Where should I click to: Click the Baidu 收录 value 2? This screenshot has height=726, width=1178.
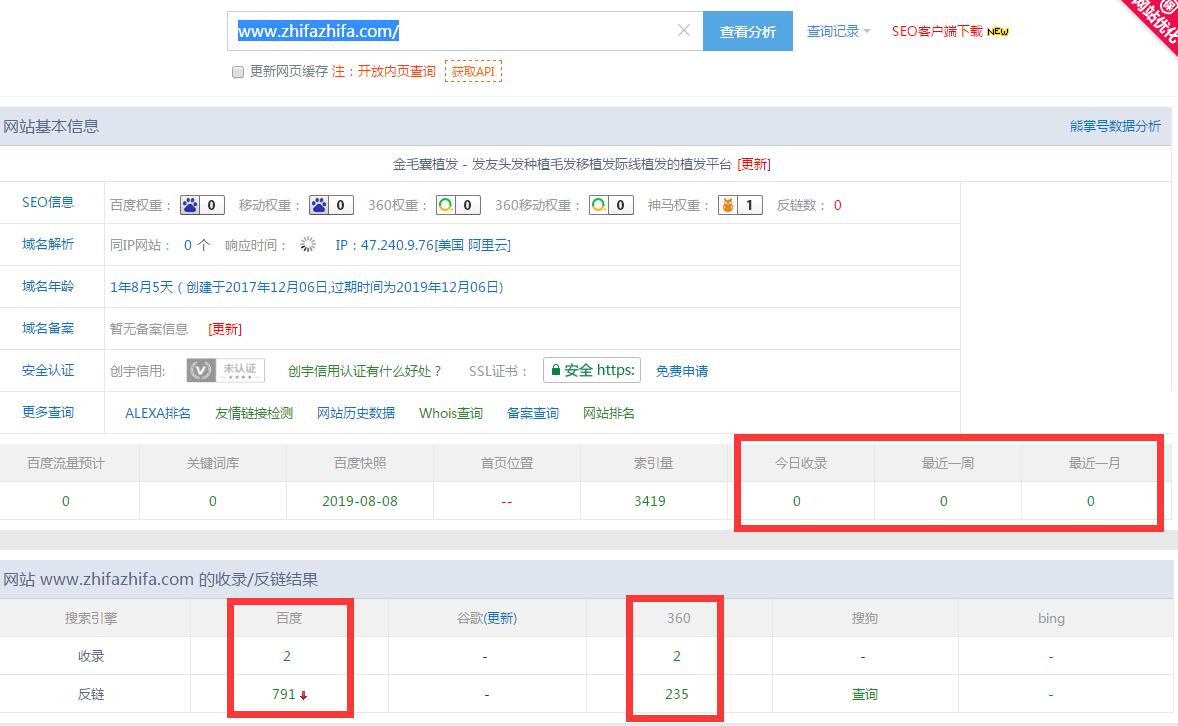pyautogui.click(x=287, y=657)
